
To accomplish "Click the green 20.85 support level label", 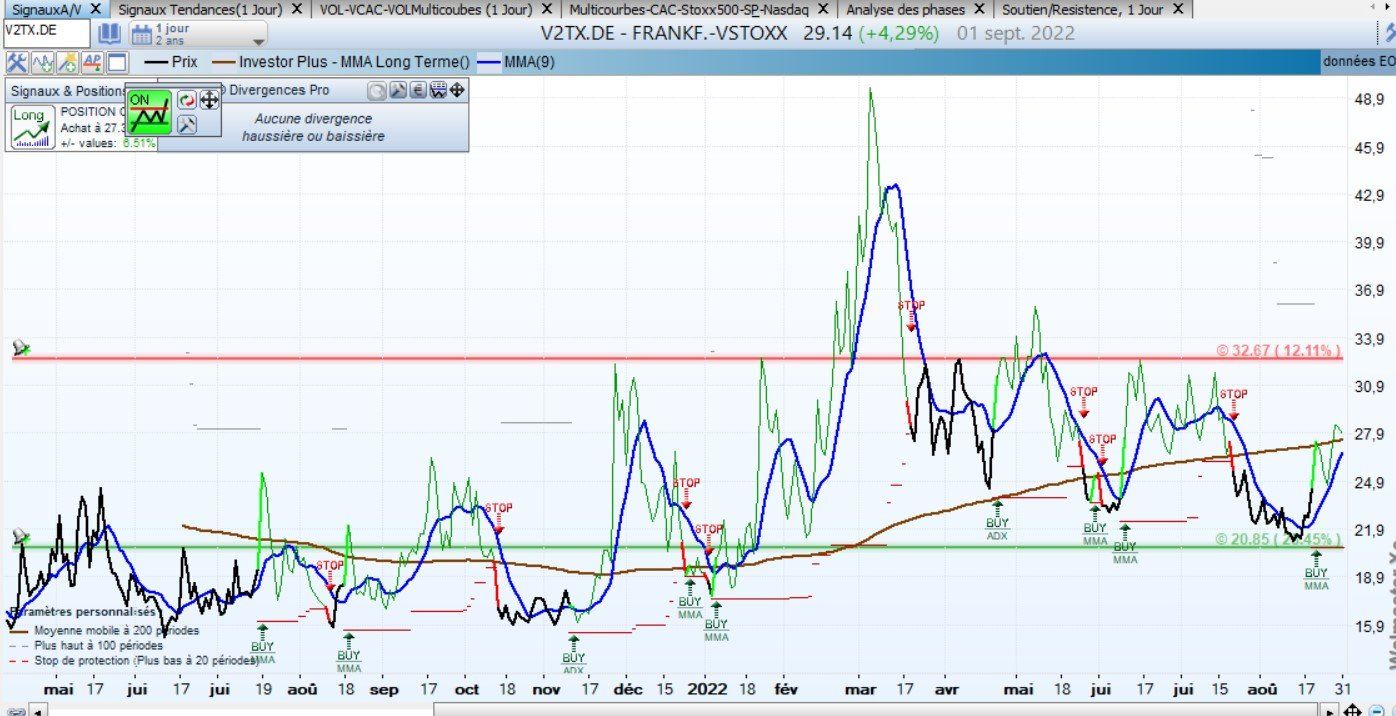I will [1277, 539].
